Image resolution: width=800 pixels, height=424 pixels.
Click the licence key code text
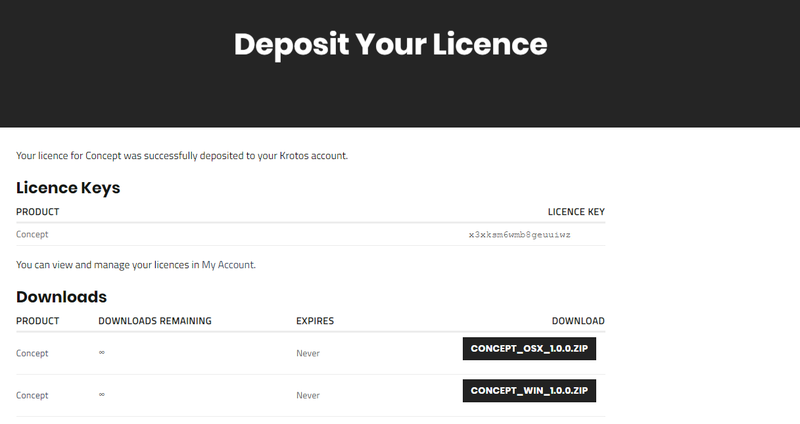(x=520, y=234)
